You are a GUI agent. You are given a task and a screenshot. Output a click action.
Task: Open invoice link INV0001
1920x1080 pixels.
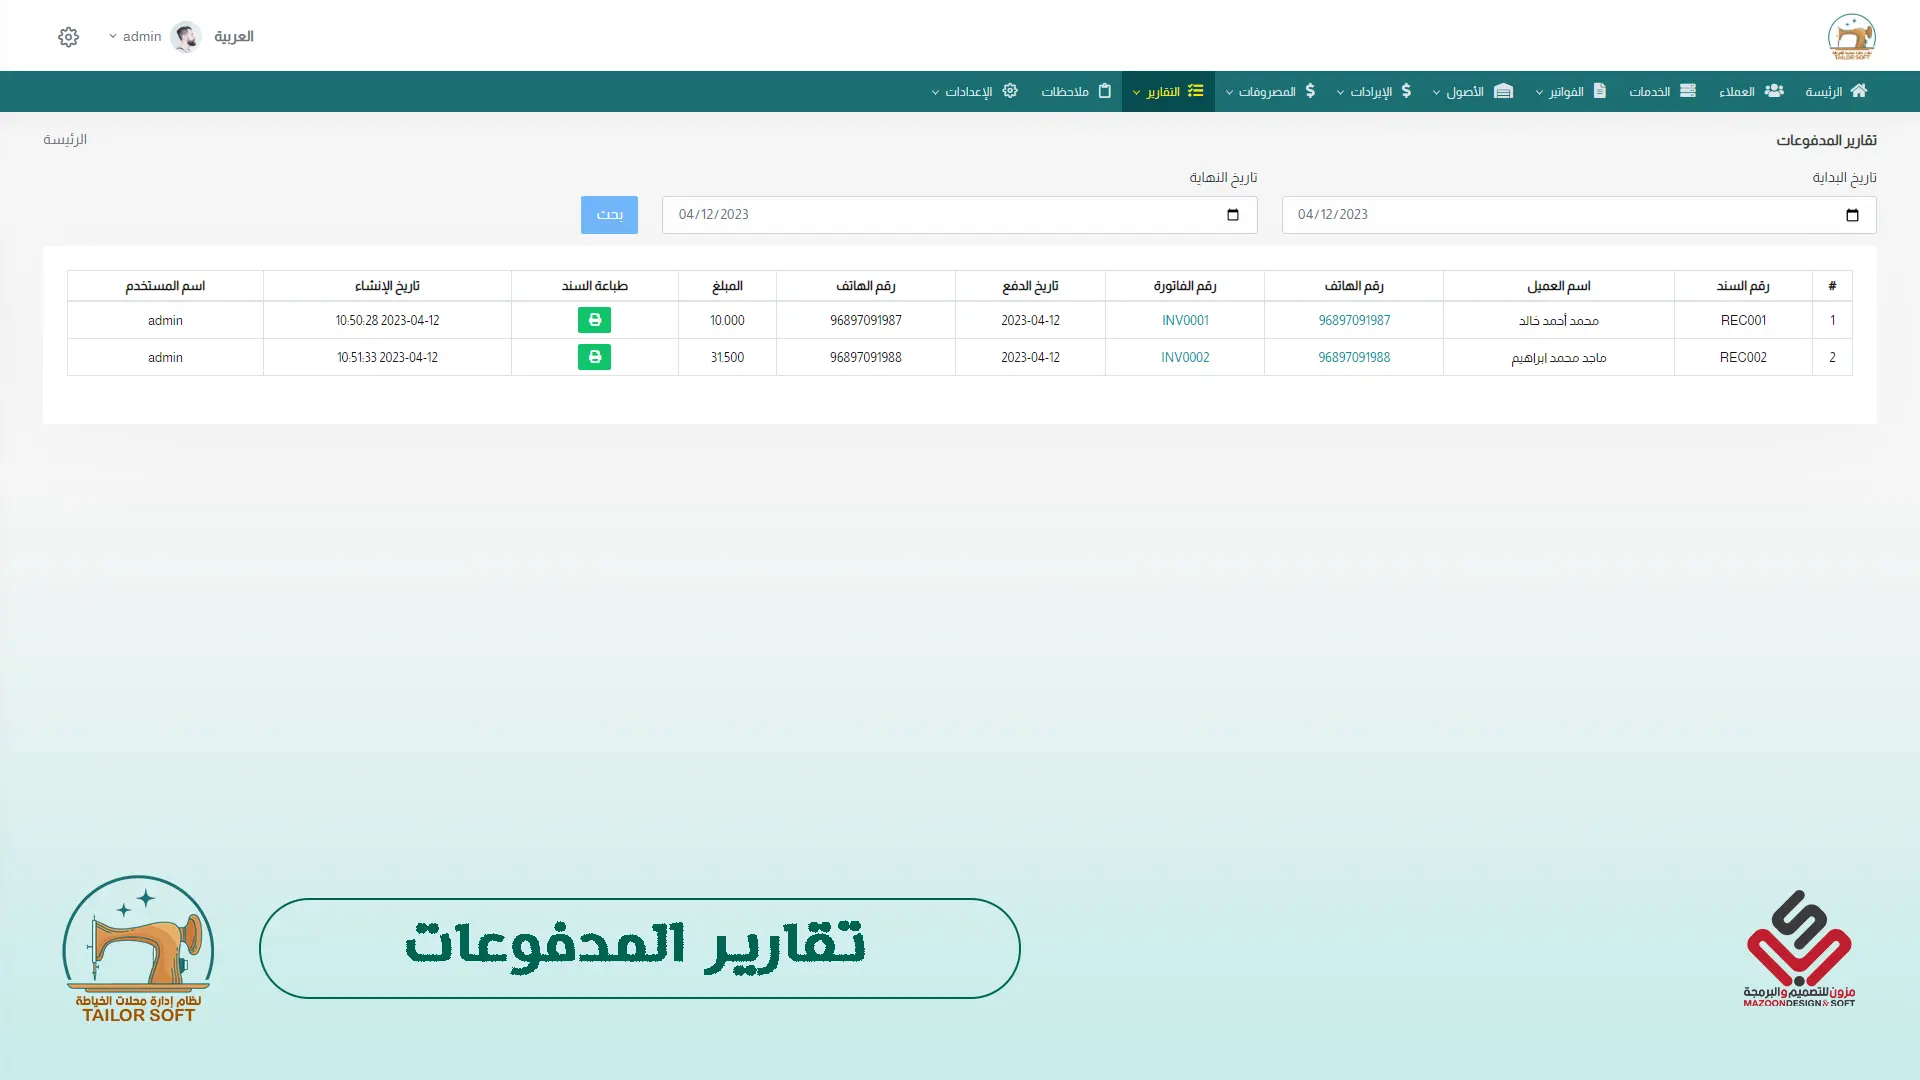tap(1185, 320)
